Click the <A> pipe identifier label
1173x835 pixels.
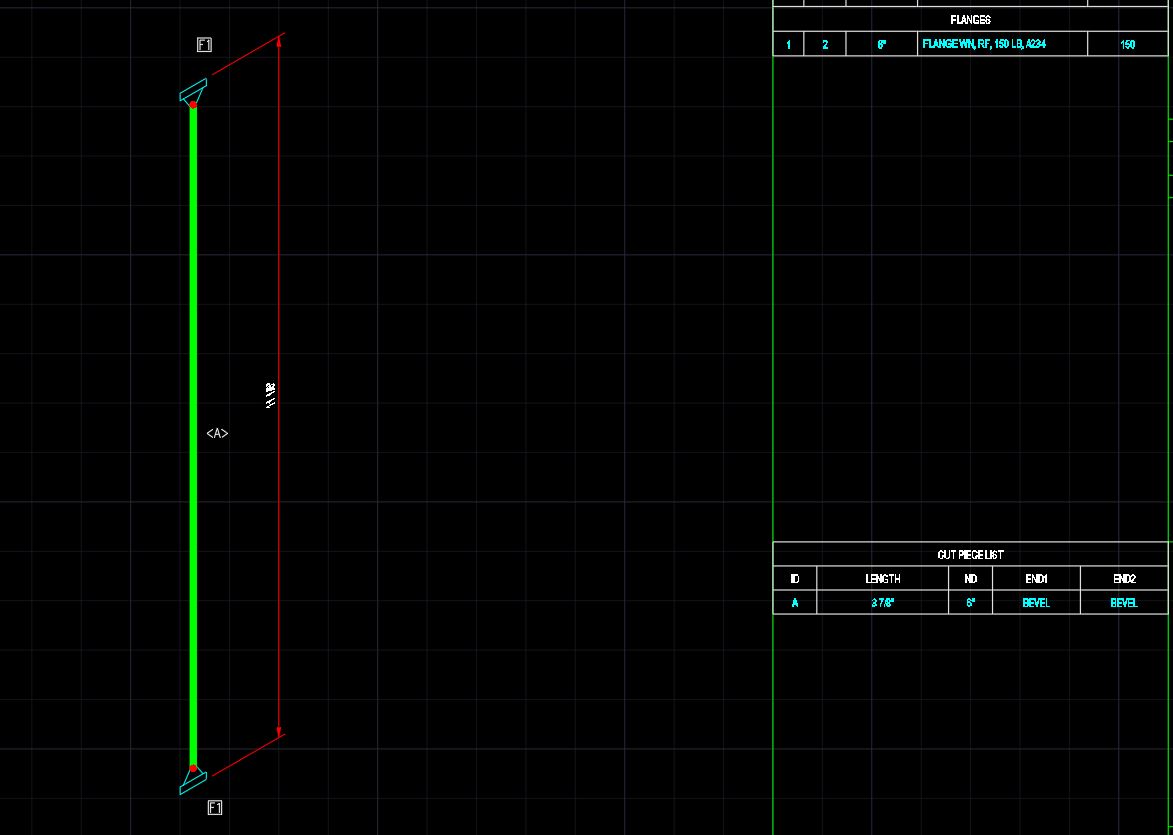216,434
